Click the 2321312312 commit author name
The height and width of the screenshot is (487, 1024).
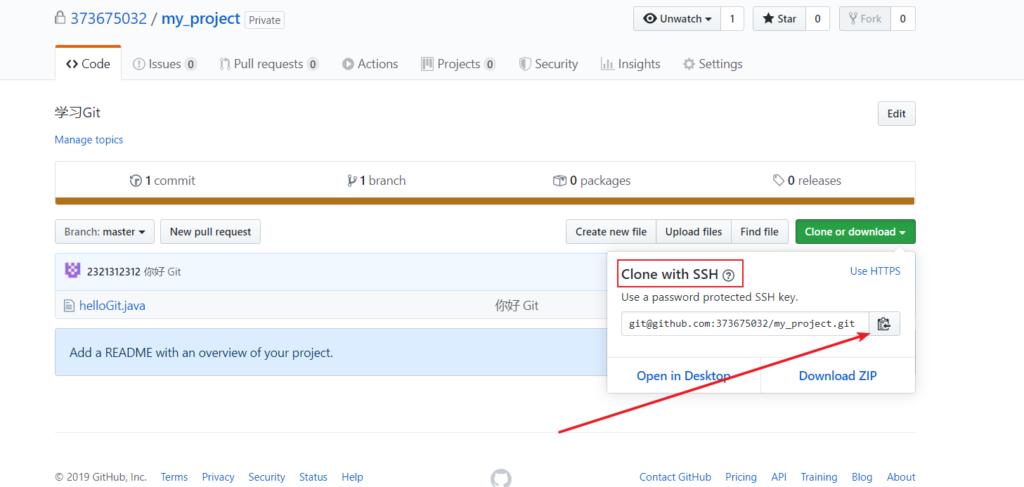[114, 272]
